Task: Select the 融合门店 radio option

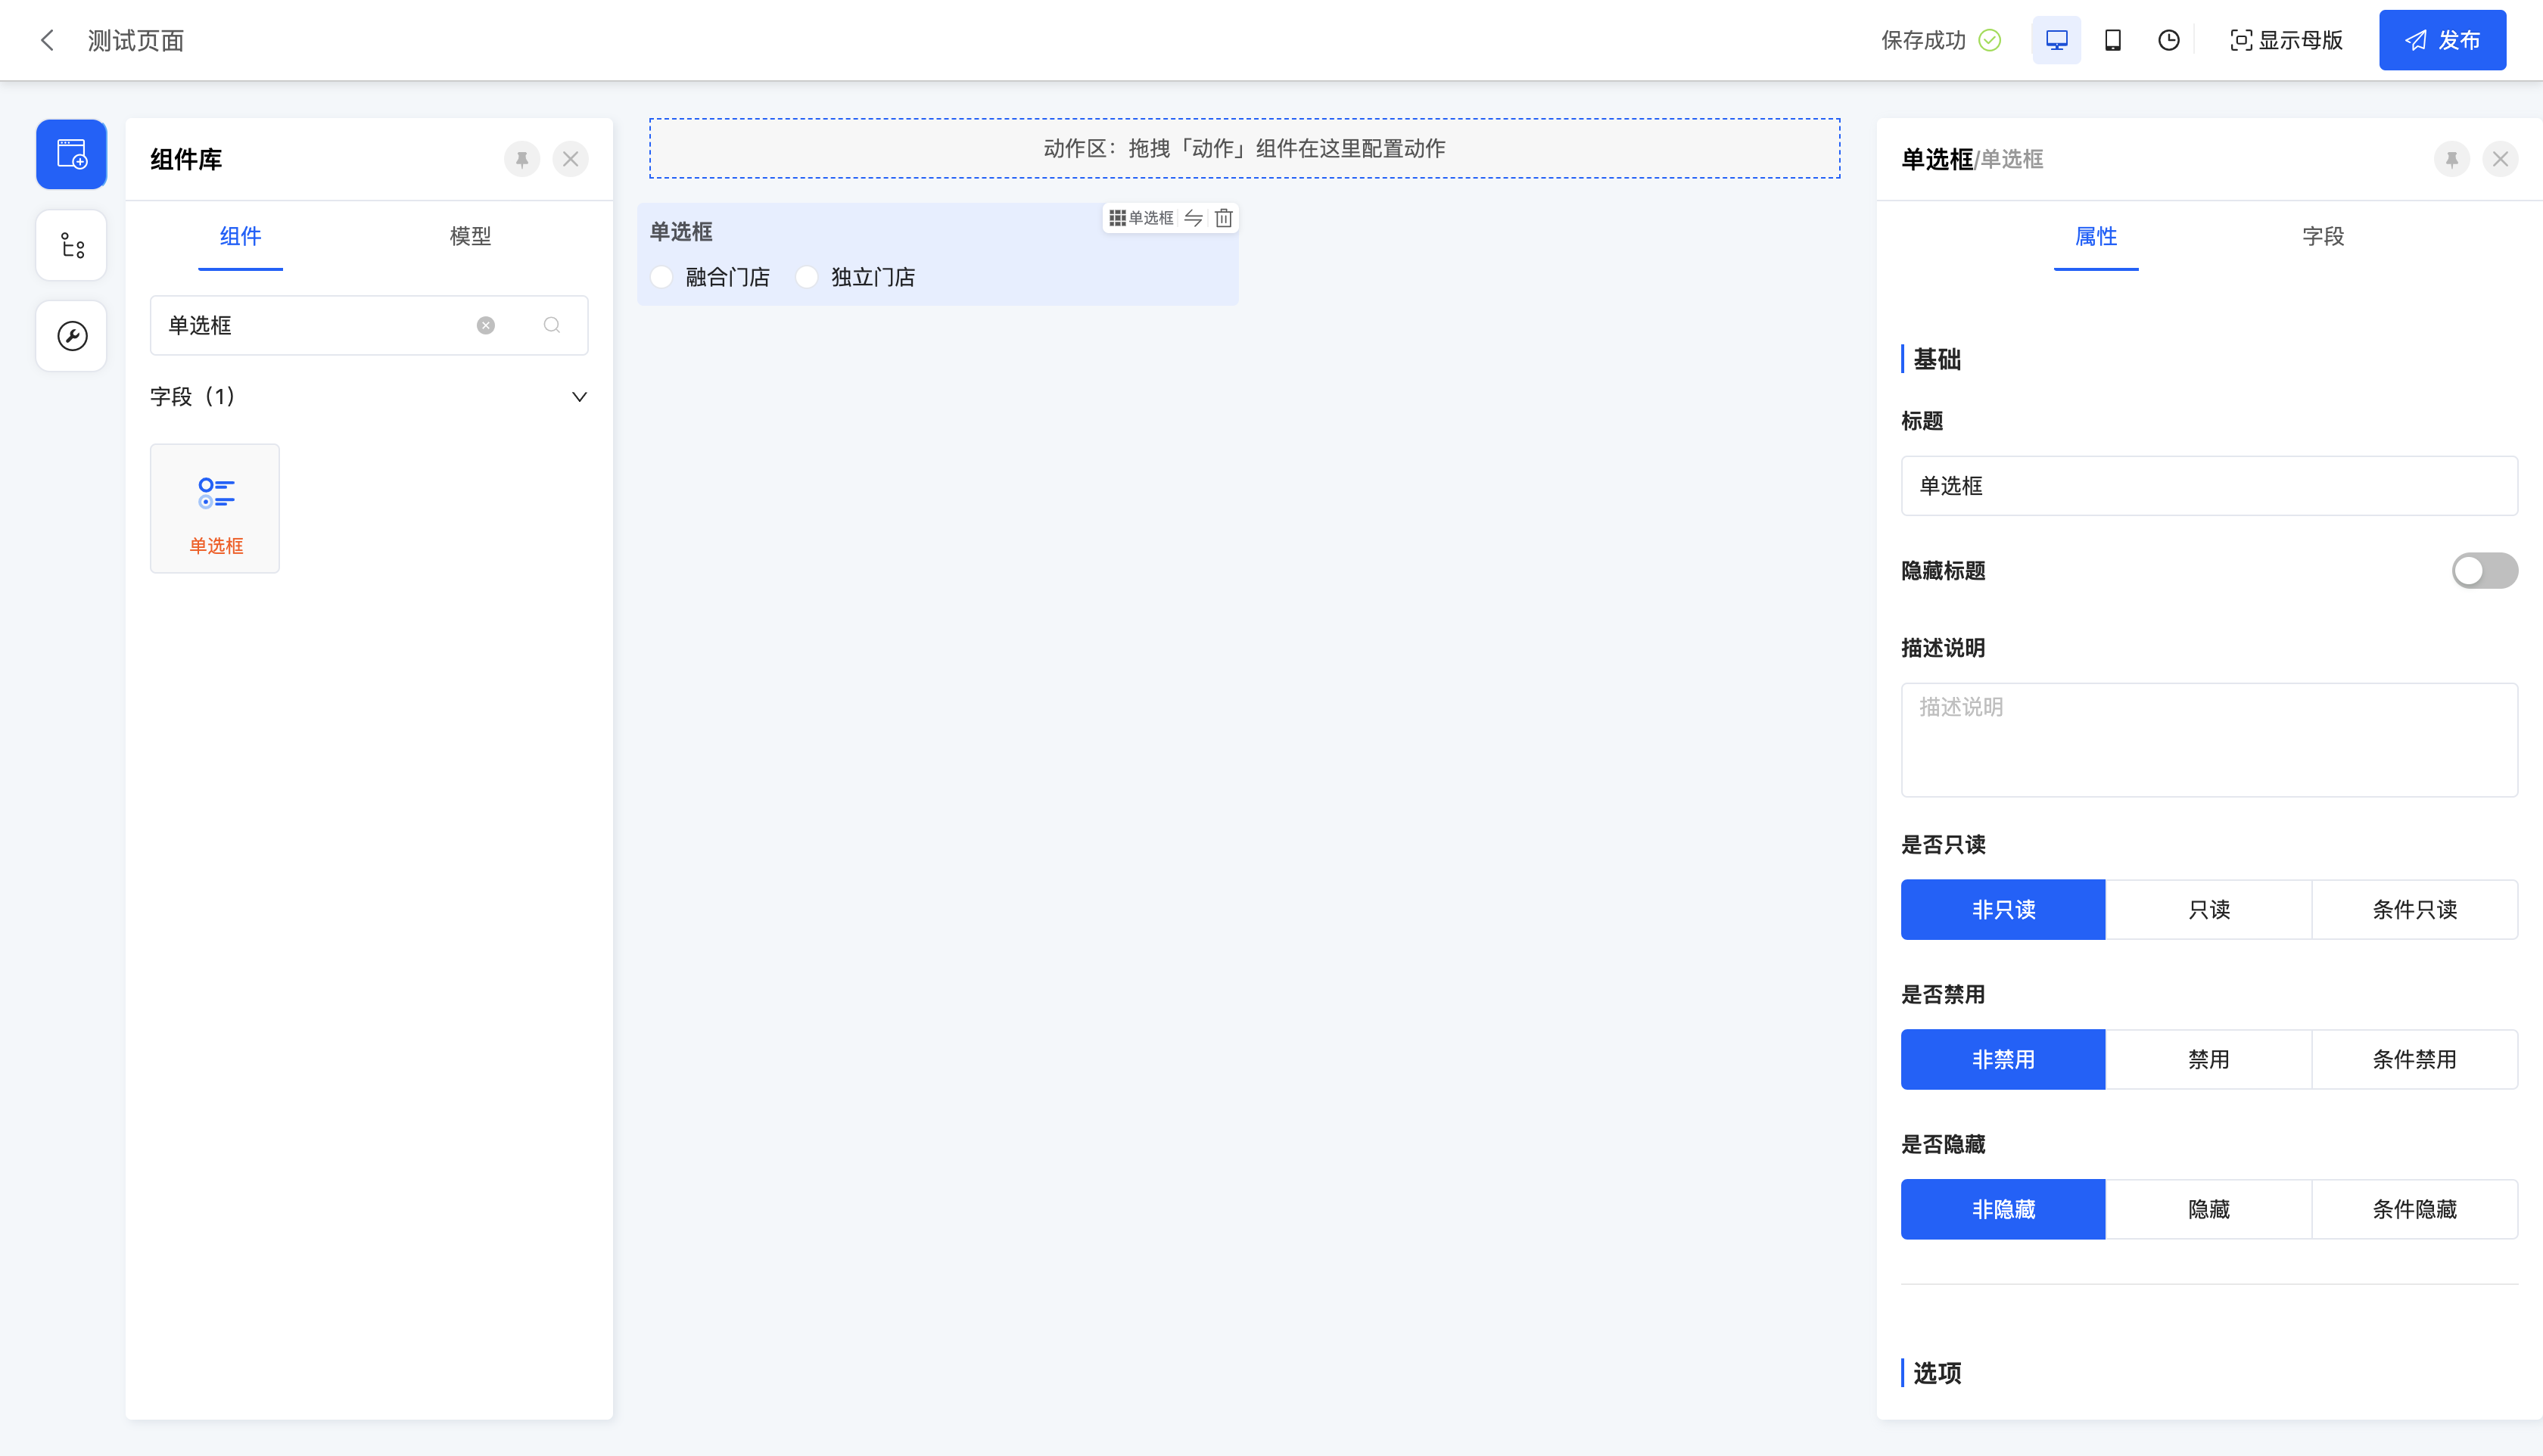Action: coord(662,277)
